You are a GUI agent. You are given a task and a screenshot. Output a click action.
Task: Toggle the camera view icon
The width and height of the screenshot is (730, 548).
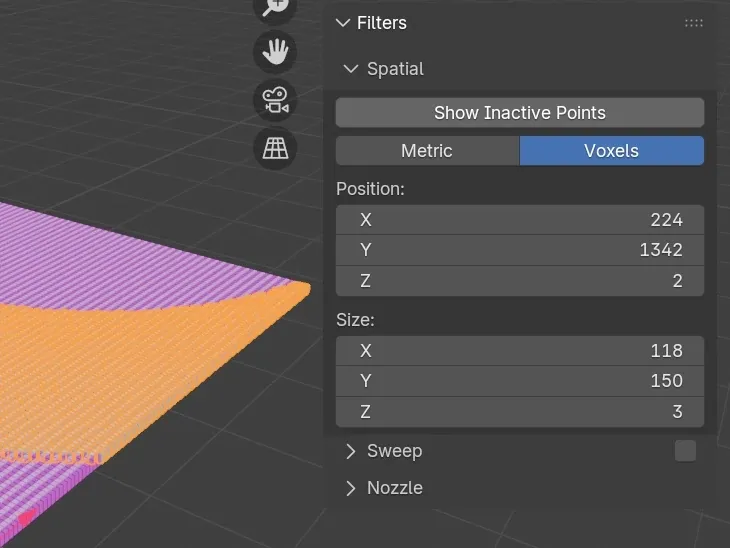pos(275,100)
